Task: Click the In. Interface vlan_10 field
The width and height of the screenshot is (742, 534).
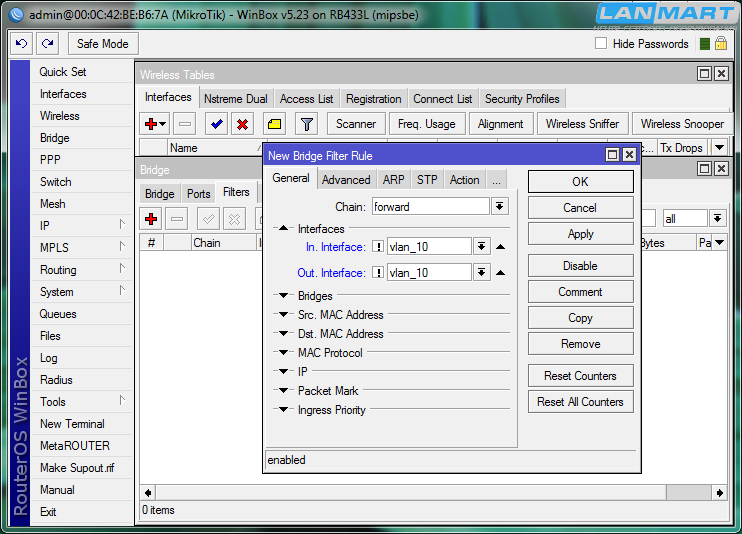Action: (429, 246)
